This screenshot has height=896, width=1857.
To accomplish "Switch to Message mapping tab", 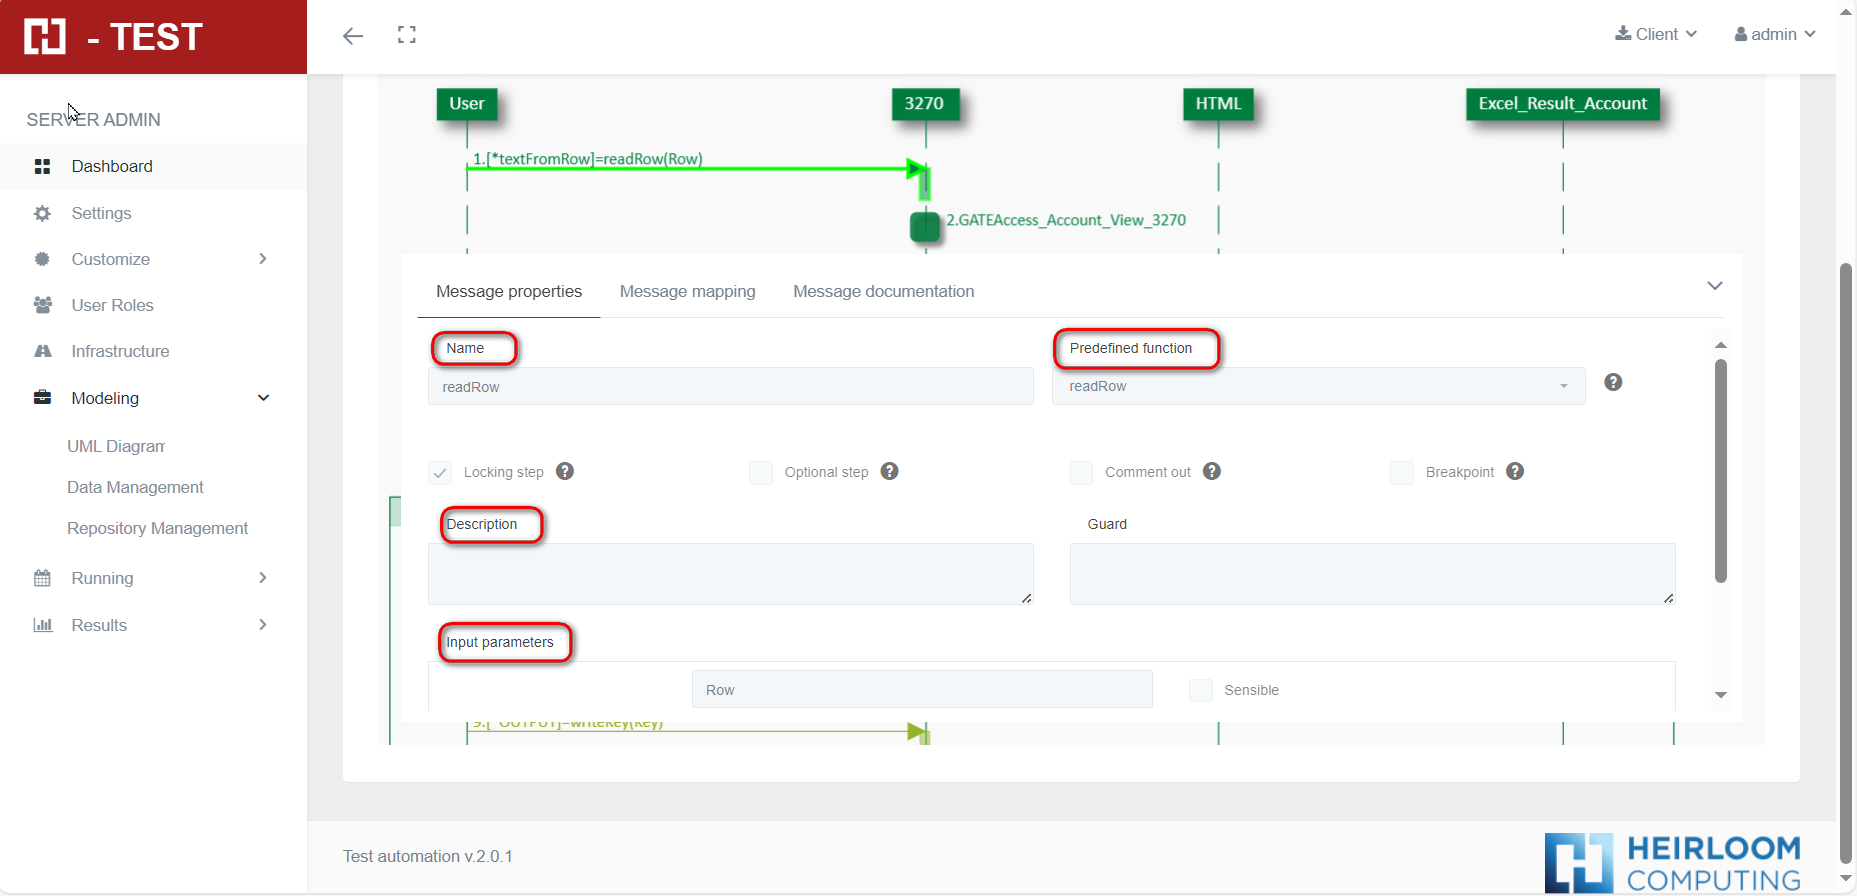I will coord(687,291).
